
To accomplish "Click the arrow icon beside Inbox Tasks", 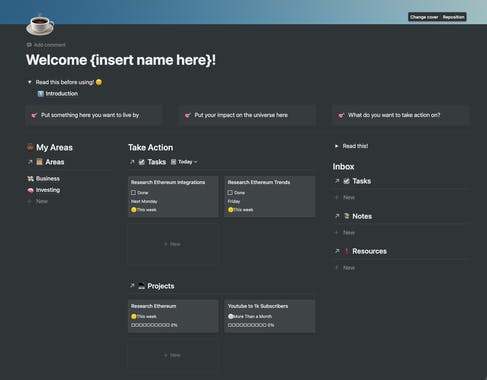I will [337, 181].
